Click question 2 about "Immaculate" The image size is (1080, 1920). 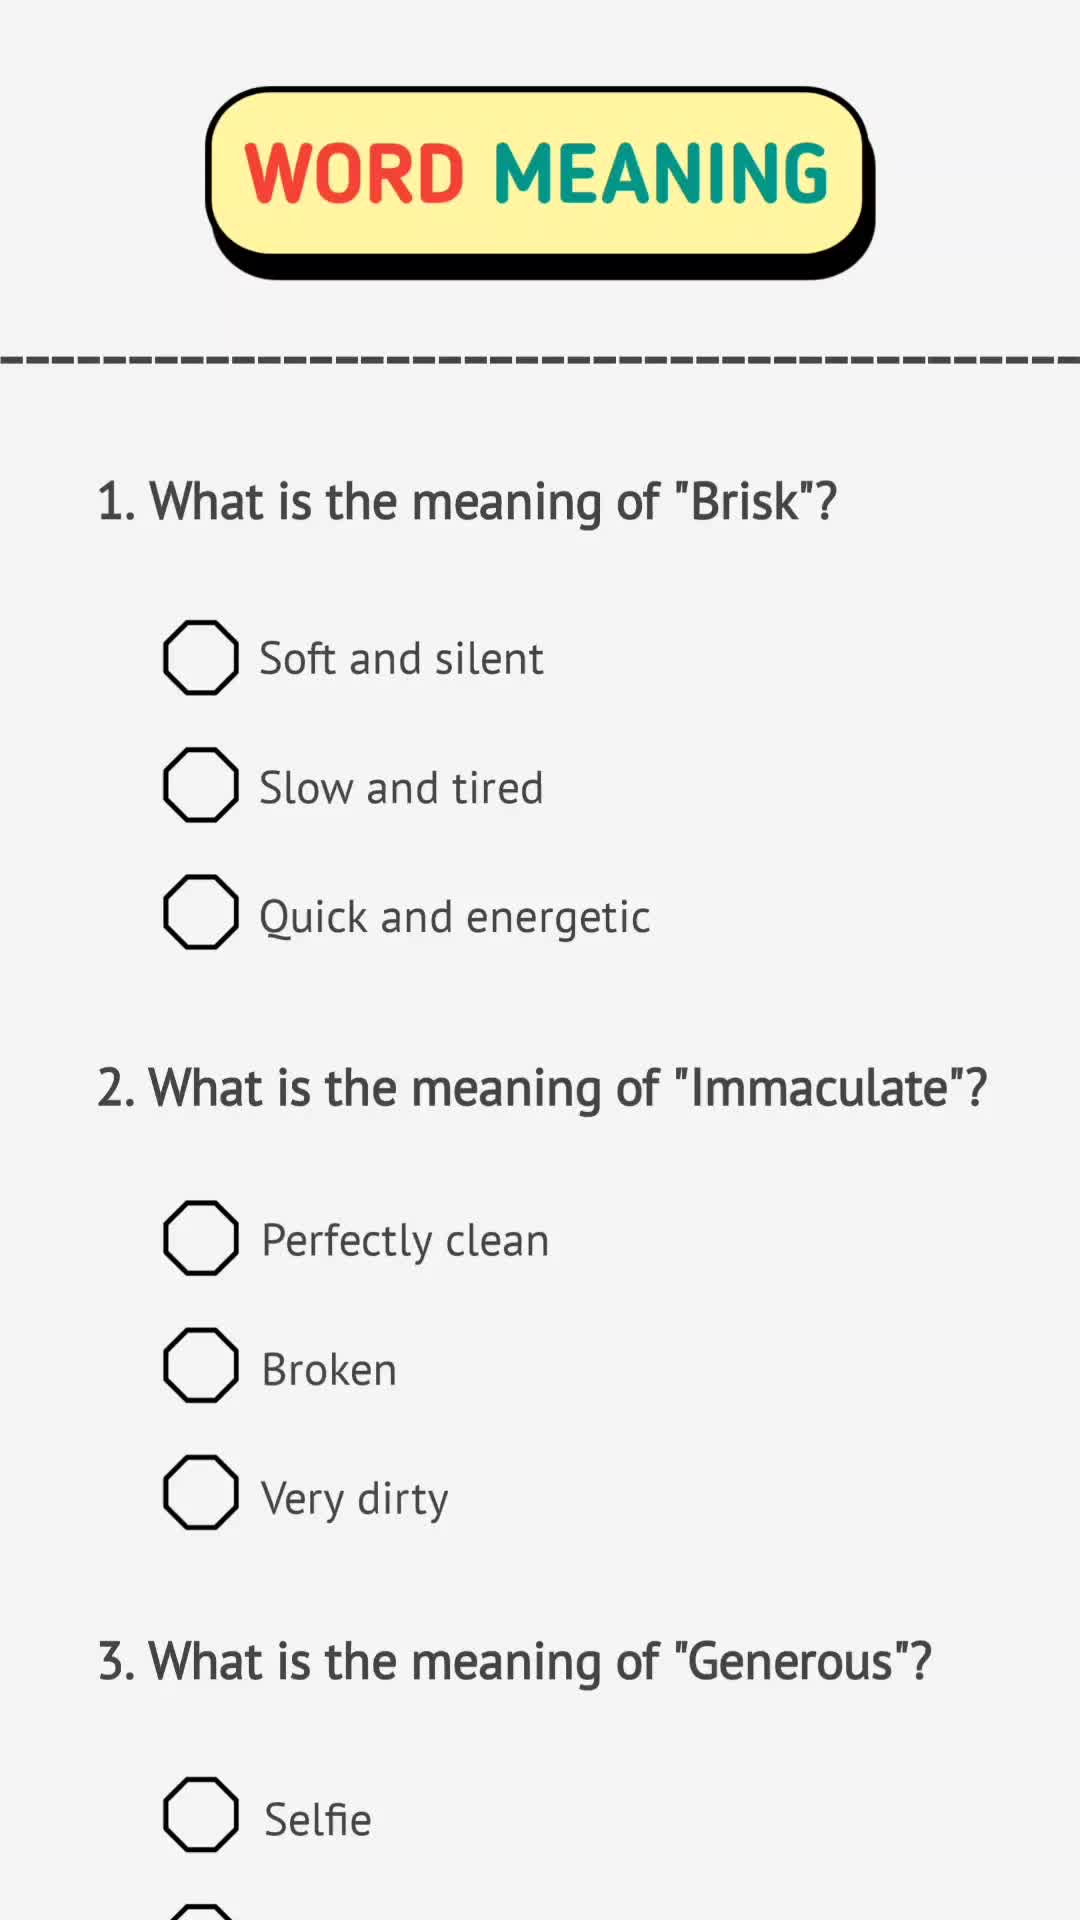tap(542, 1088)
